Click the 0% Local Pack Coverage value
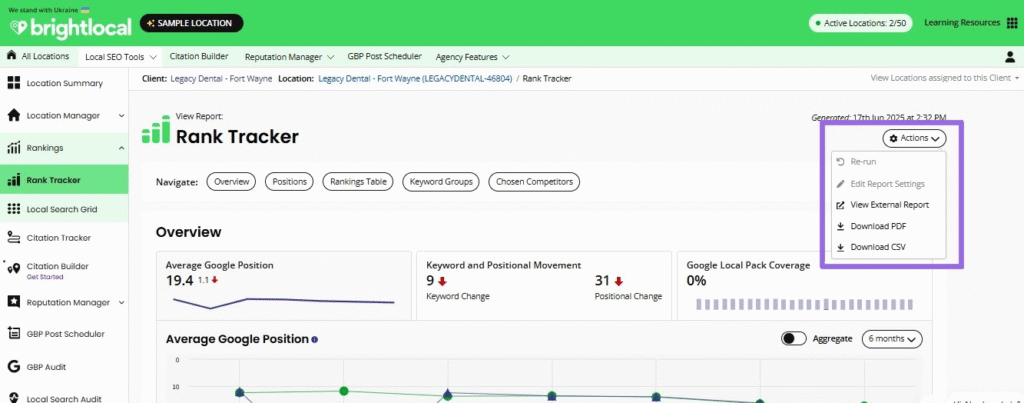The image size is (1024, 403). 696,281
